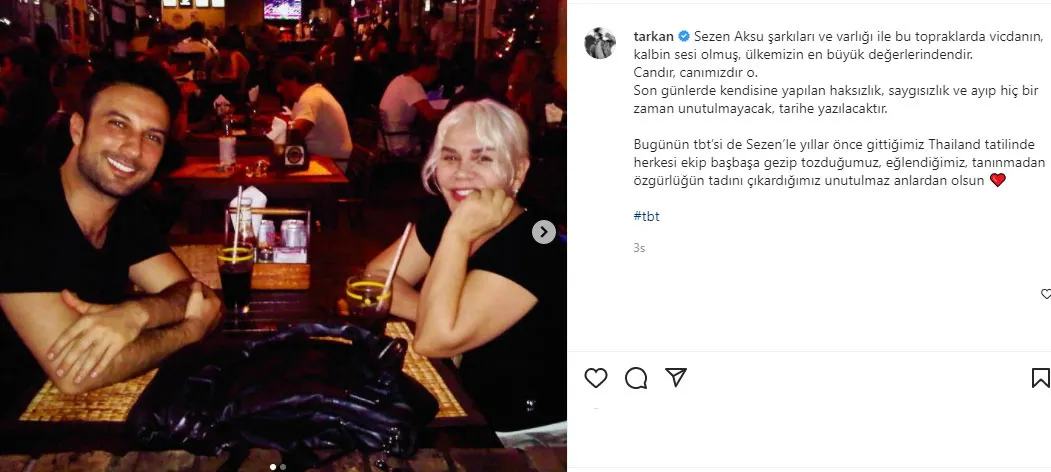The image size is (1051, 472).
Task: Select the second carousel dot indicator
Action: [283, 467]
